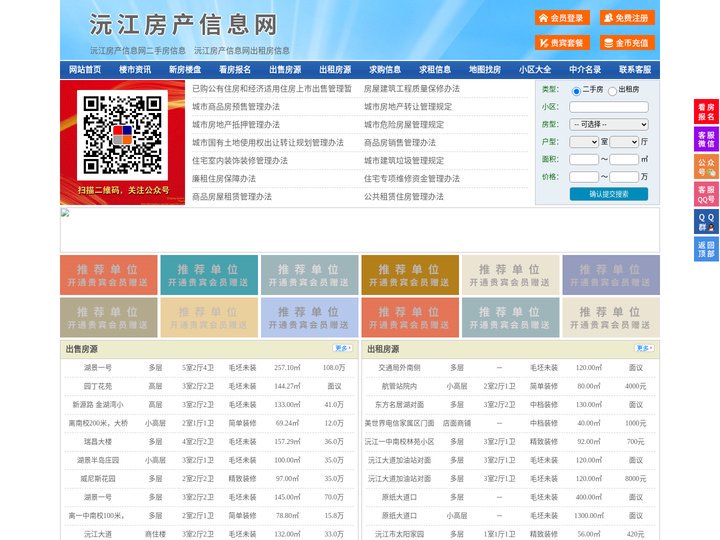The width and height of the screenshot is (720, 540).
Task: Open 客服微信 floating sidebar icon
Action: click(706, 139)
